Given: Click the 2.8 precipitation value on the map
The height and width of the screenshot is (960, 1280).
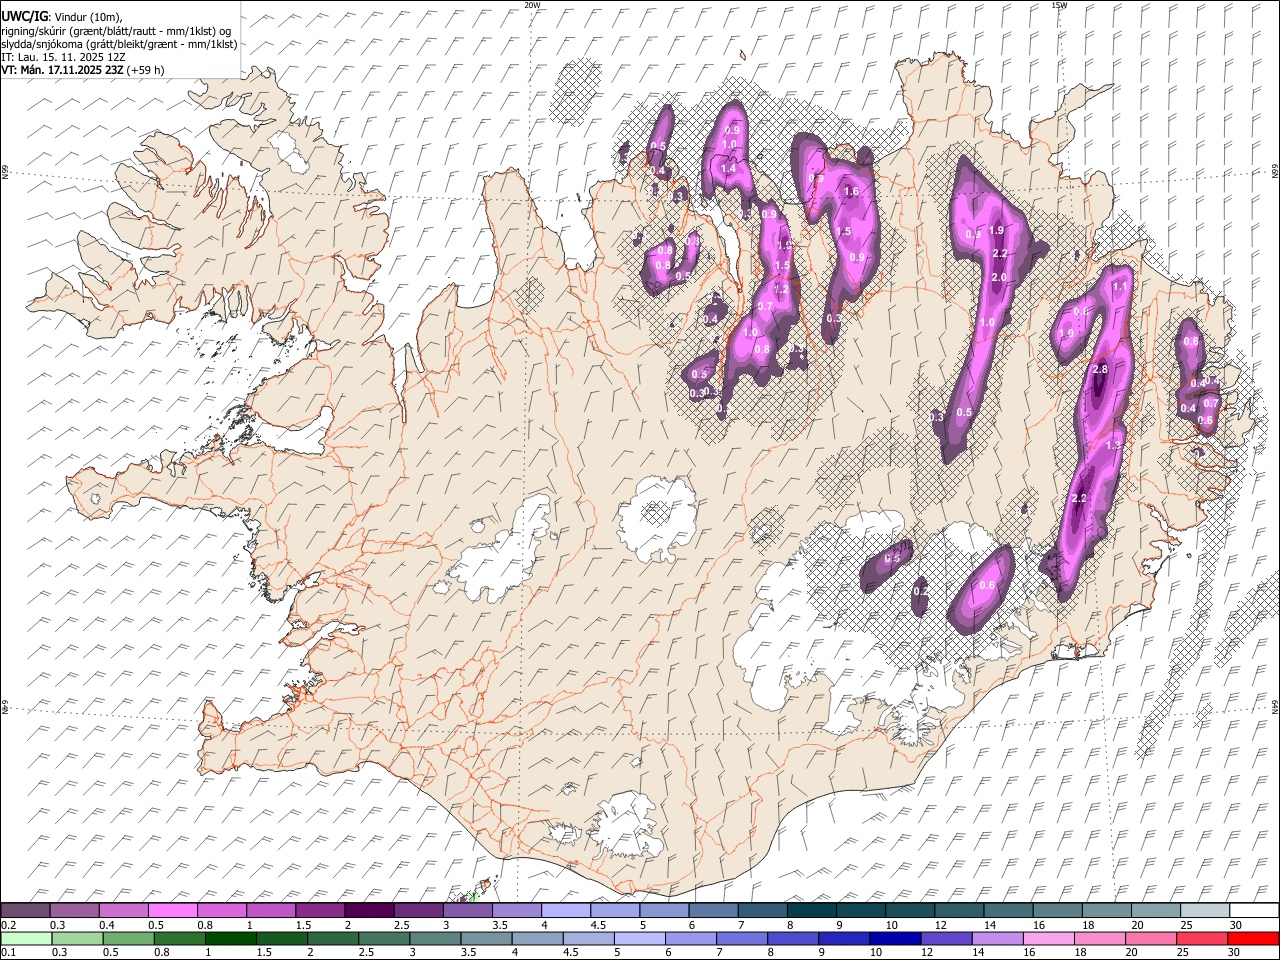Looking at the screenshot, I should click(1100, 370).
